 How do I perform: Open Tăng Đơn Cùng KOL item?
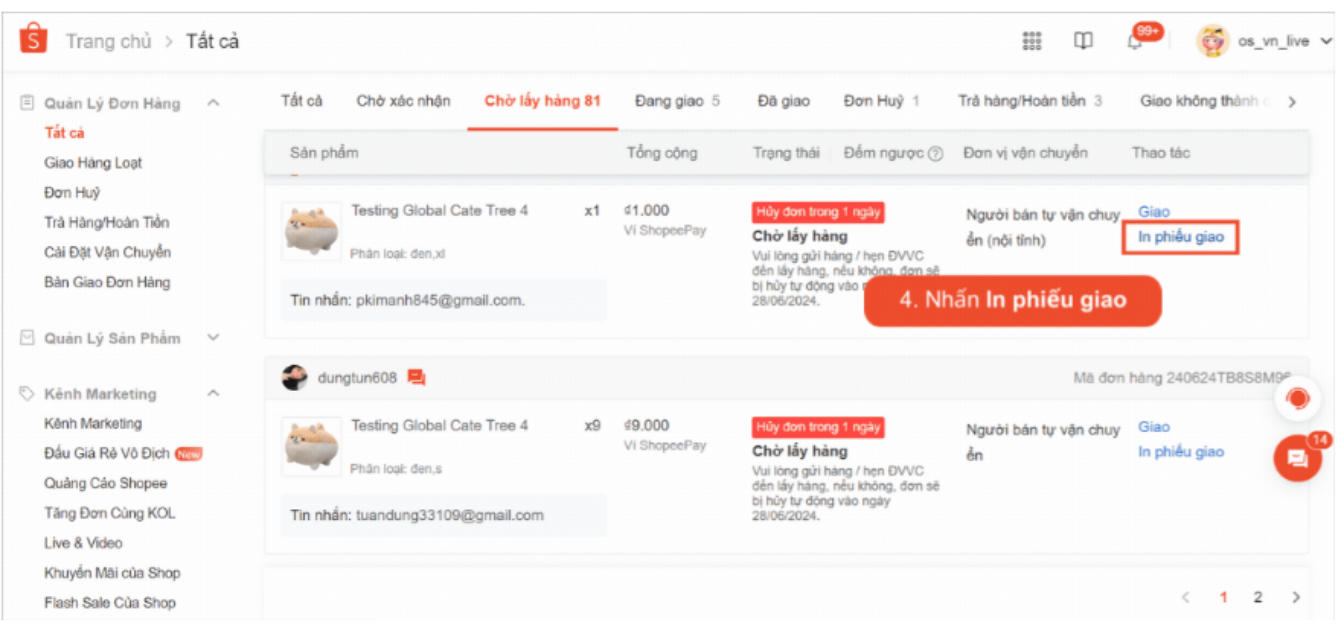click(x=110, y=513)
